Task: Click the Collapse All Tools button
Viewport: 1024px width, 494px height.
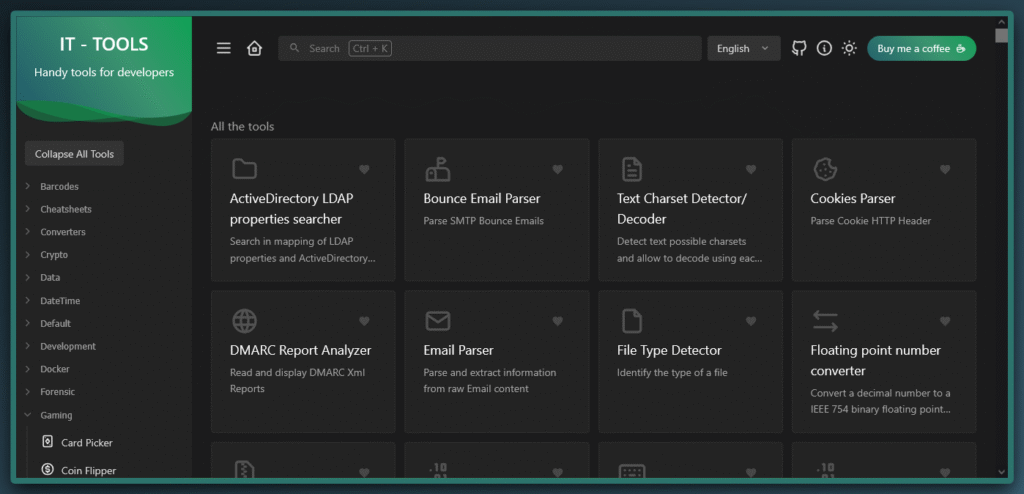Action: [x=74, y=154]
